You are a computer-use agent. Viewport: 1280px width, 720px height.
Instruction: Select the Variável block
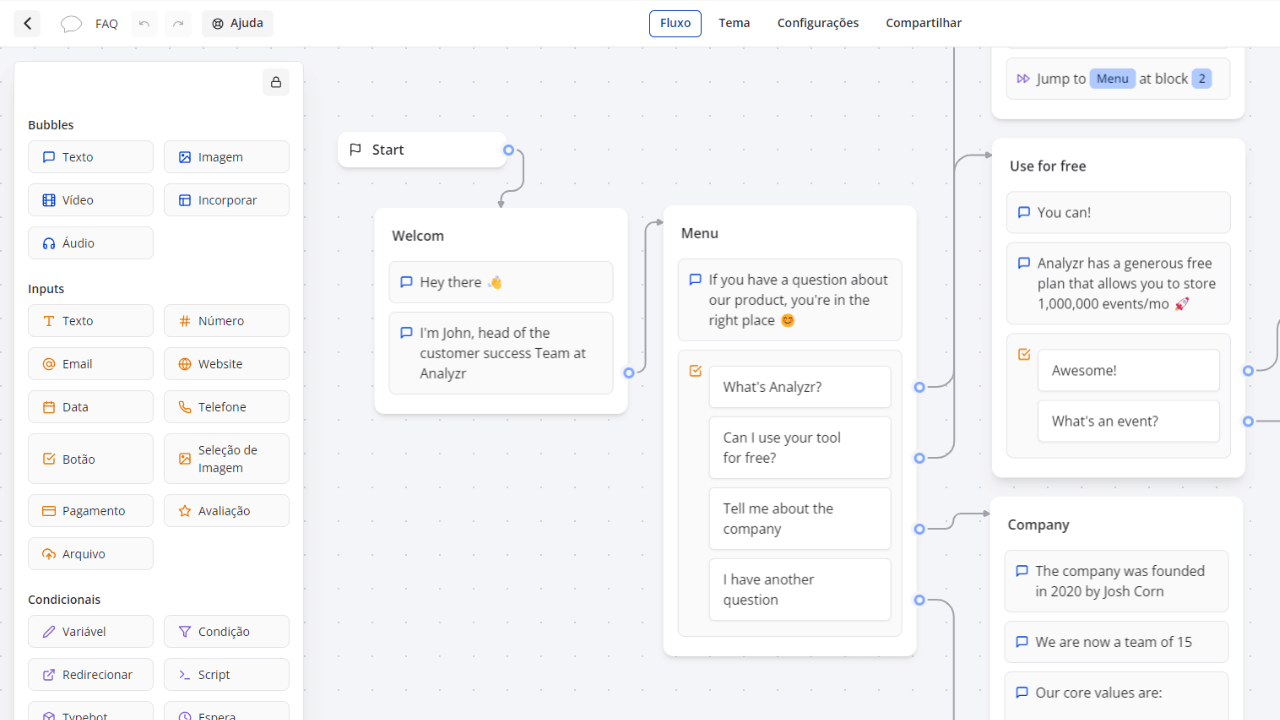coord(91,632)
